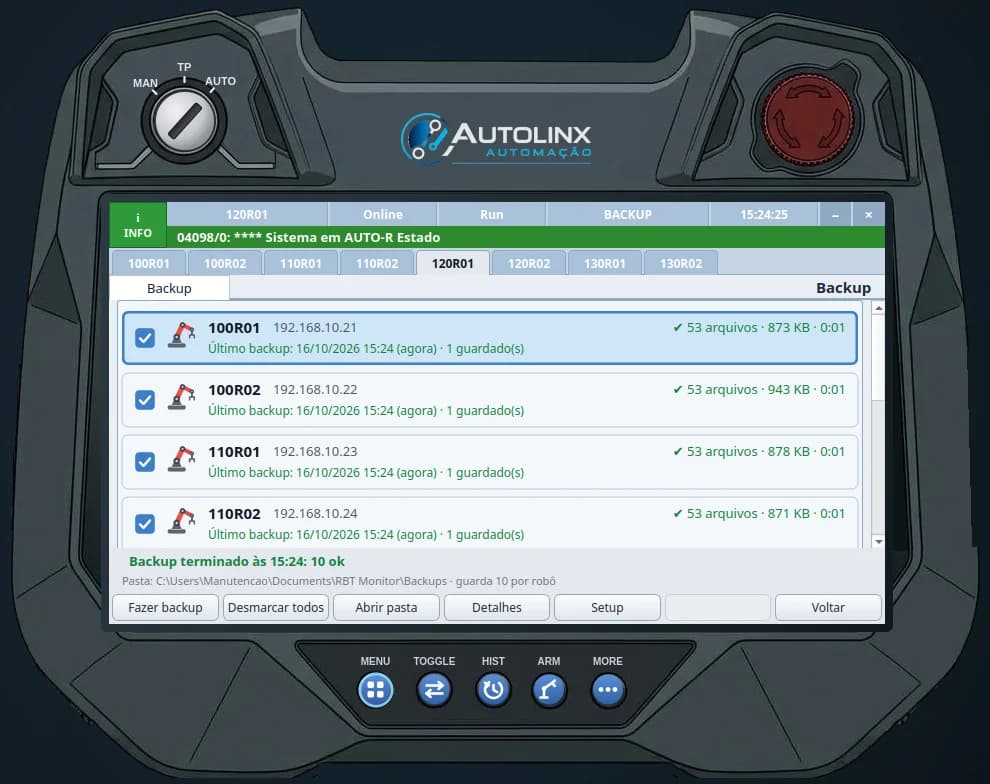Image resolution: width=990 pixels, height=784 pixels.
Task: Click the robot icon for 100R01
Action: click(x=182, y=335)
